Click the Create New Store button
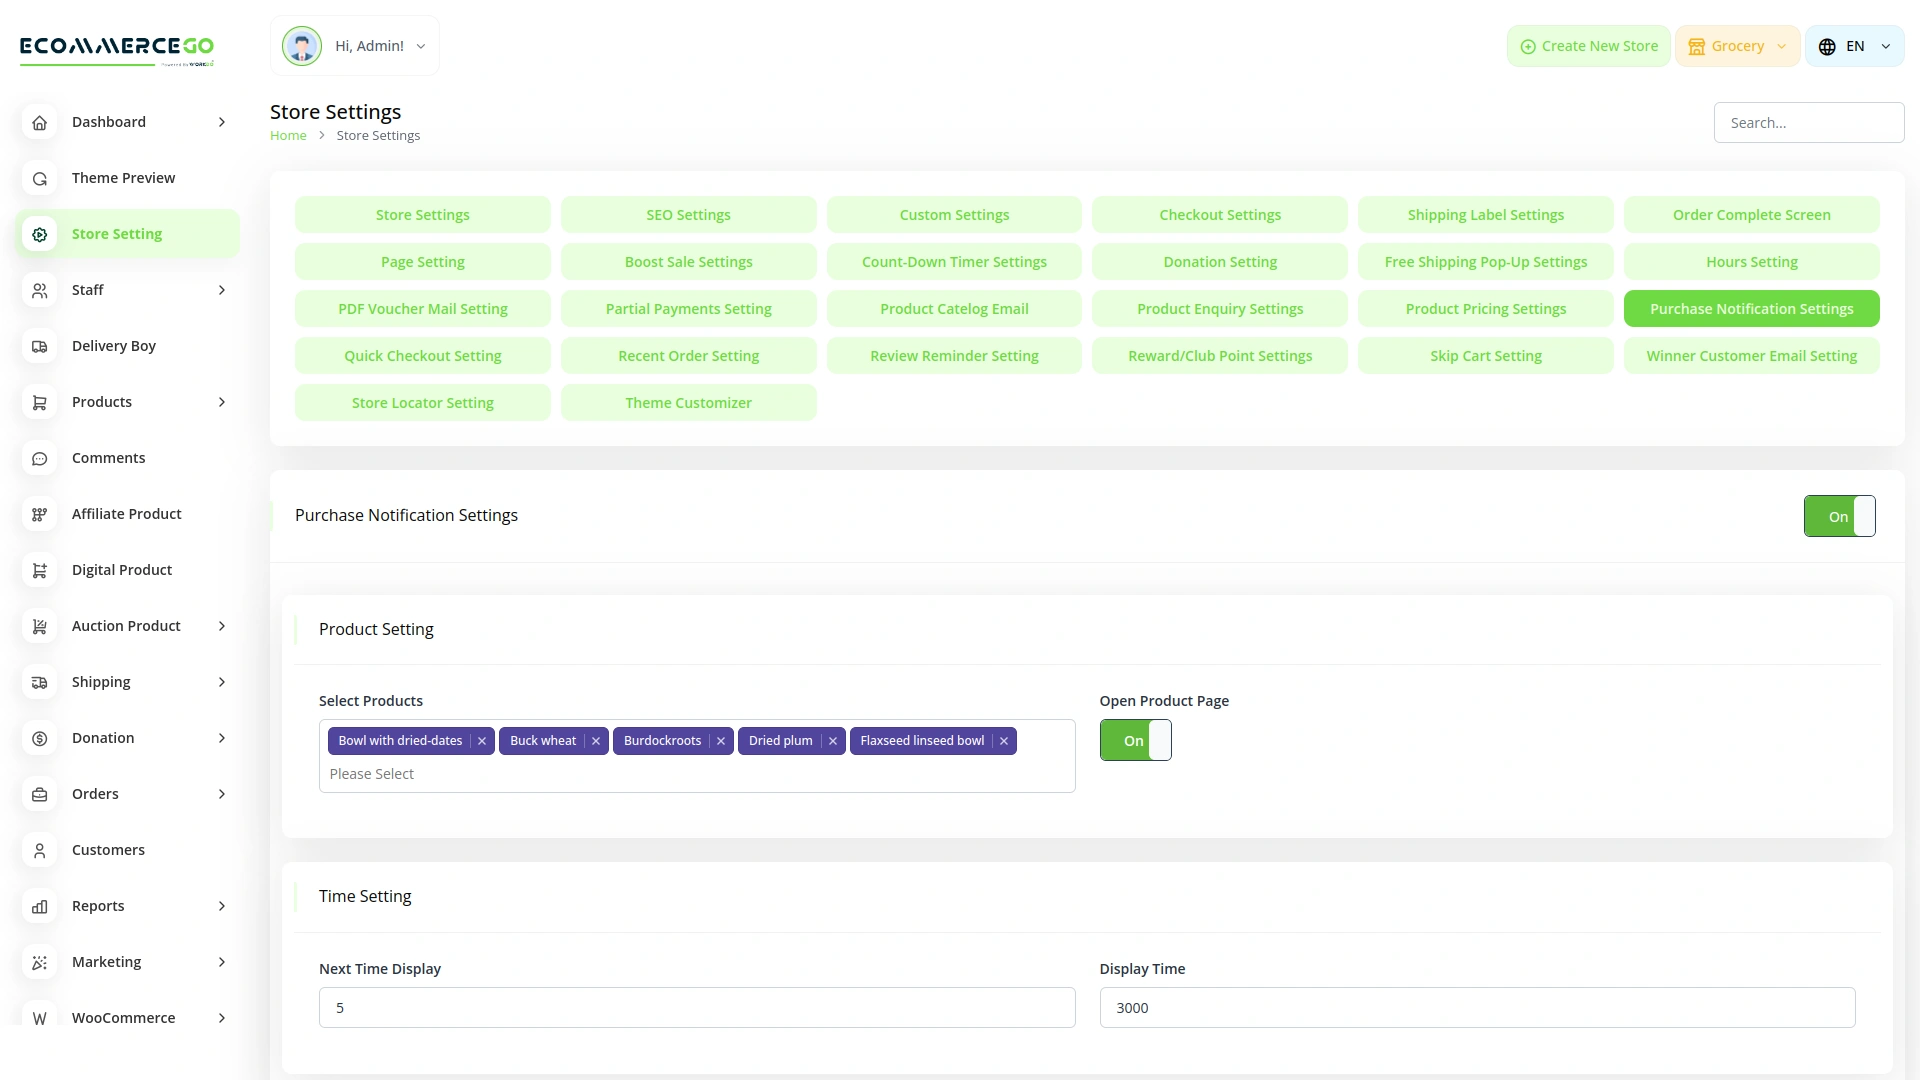The image size is (1920, 1080). [1588, 45]
